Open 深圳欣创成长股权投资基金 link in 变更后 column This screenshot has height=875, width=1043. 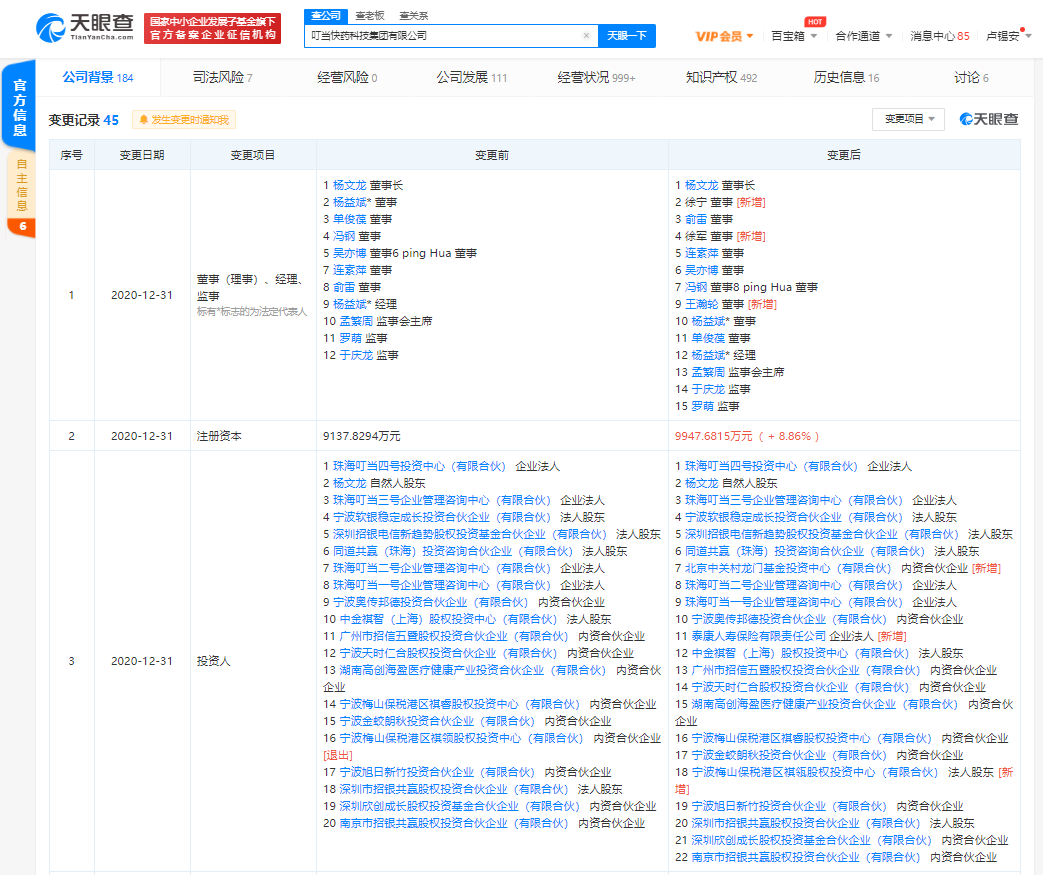pos(812,841)
